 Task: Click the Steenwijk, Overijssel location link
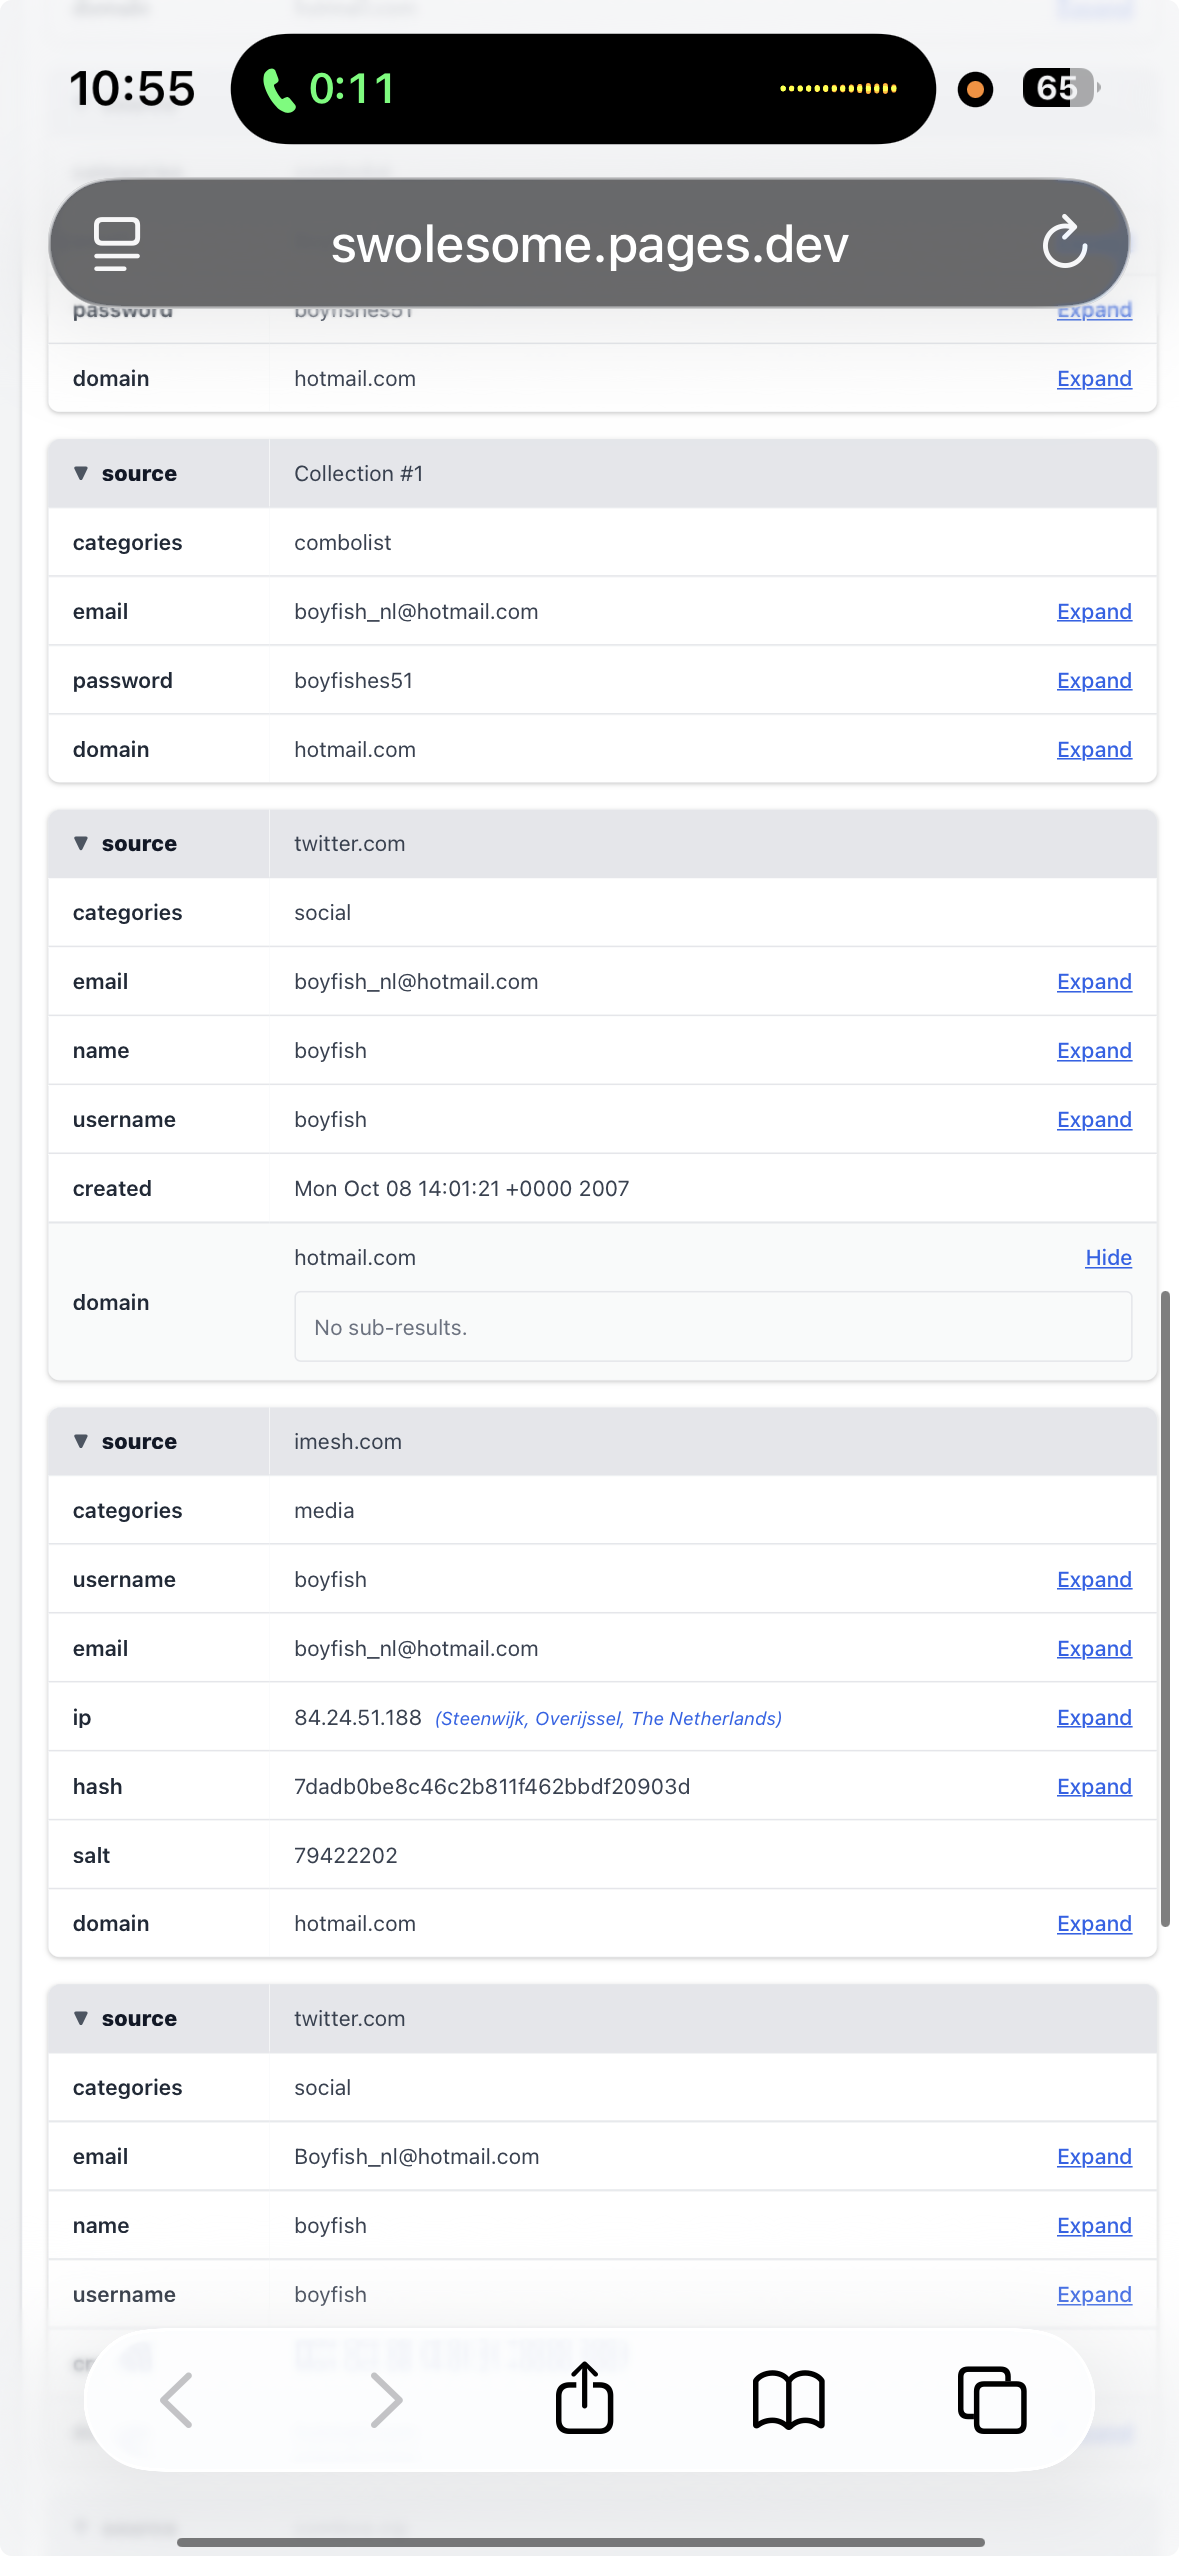tap(608, 1718)
